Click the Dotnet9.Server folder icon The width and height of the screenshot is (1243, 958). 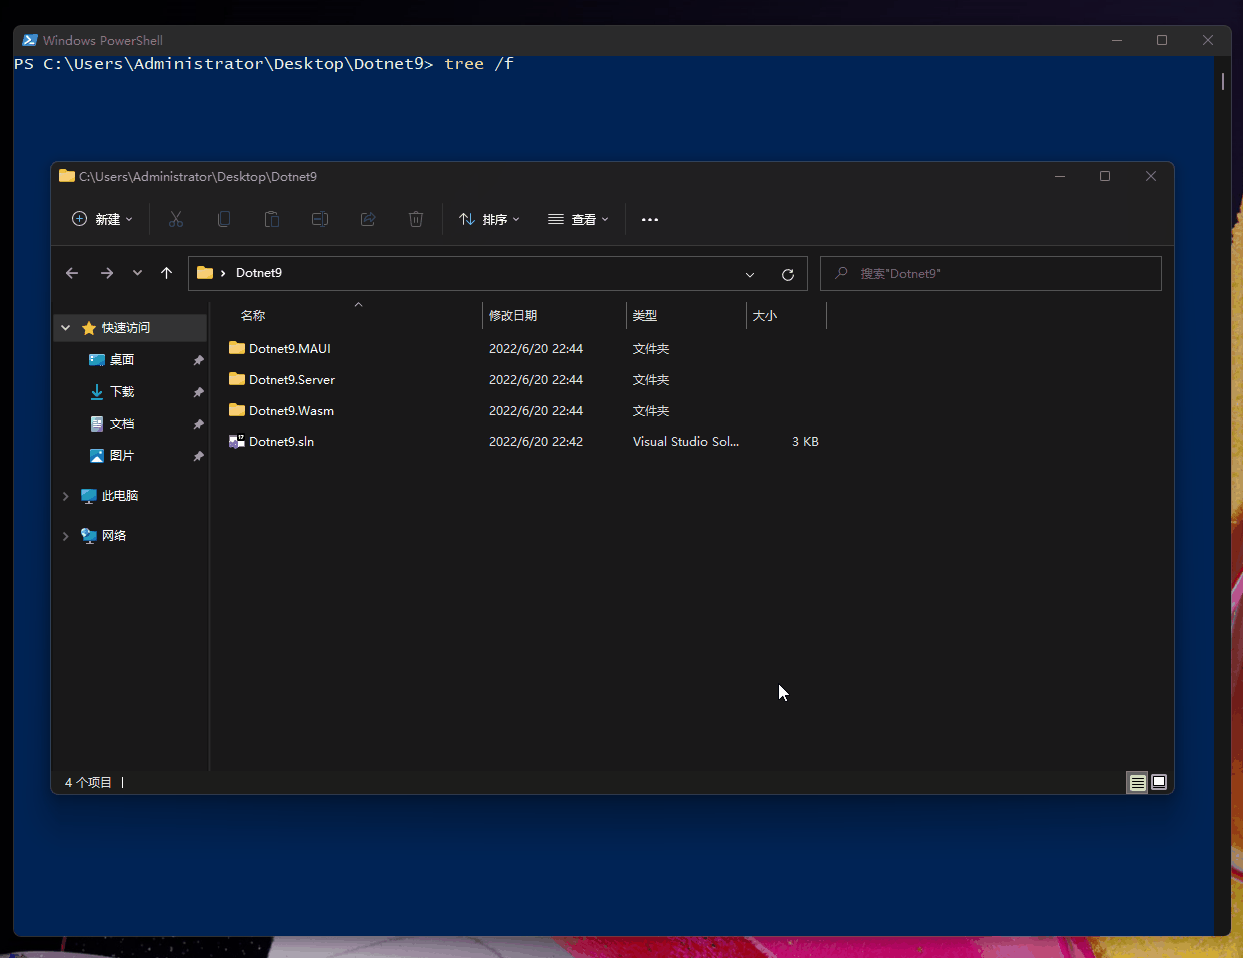tap(237, 379)
